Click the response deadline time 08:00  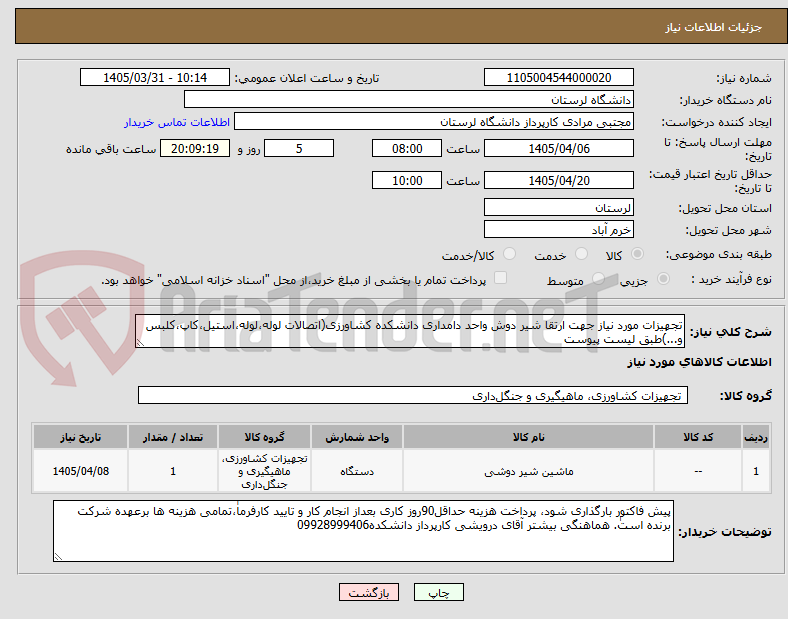point(407,148)
